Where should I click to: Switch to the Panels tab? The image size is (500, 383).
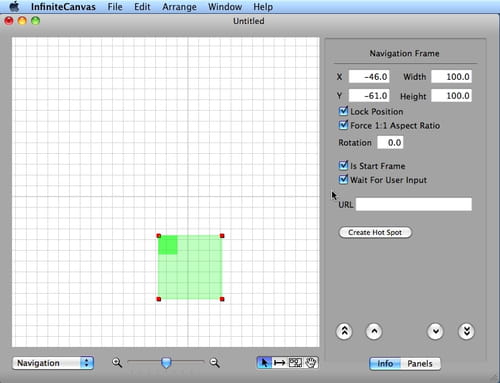tap(420, 363)
